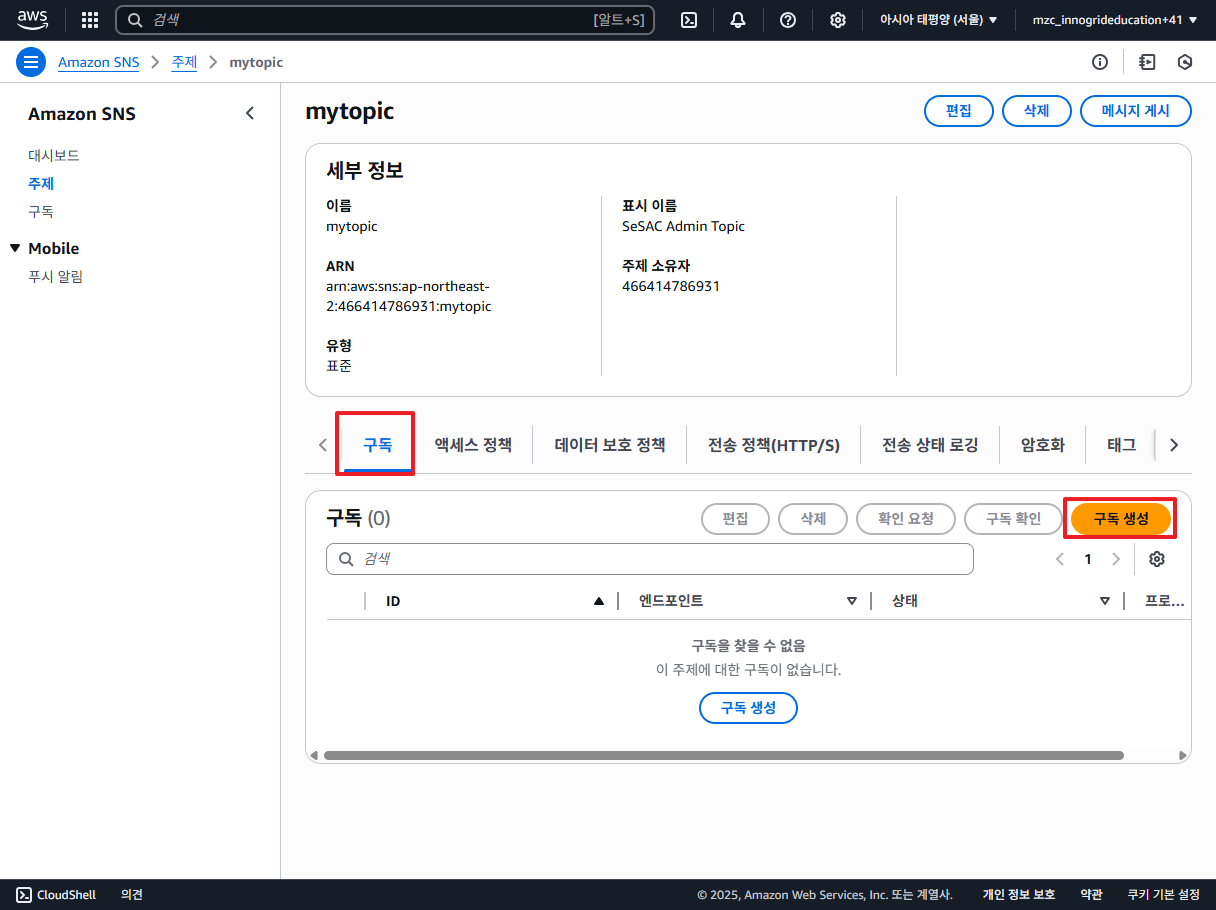Click the 메시지 게시 button
This screenshot has height=910, width=1216.
point(1136,111)
